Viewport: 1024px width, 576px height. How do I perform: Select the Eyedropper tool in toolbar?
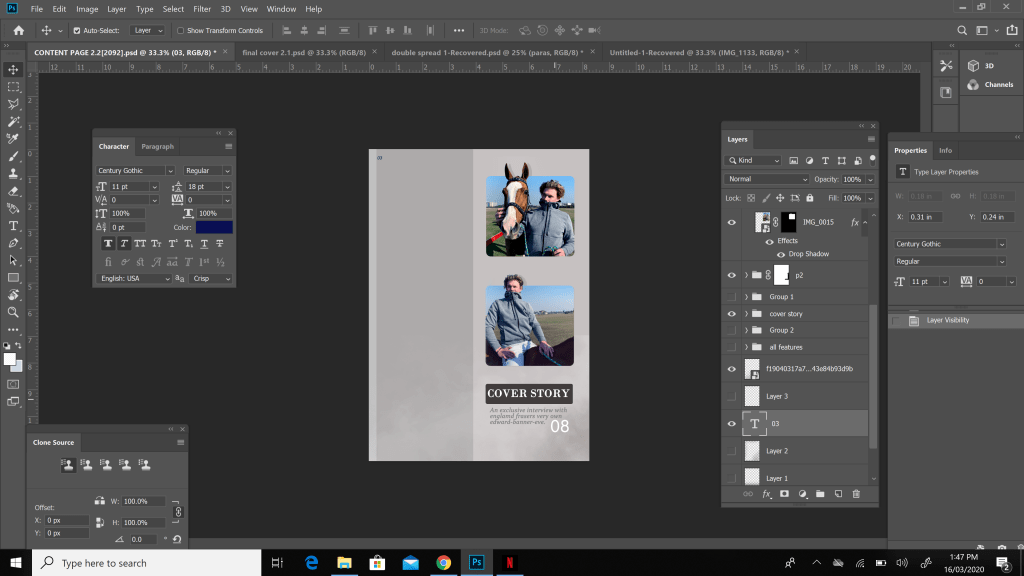pos(13,138)
